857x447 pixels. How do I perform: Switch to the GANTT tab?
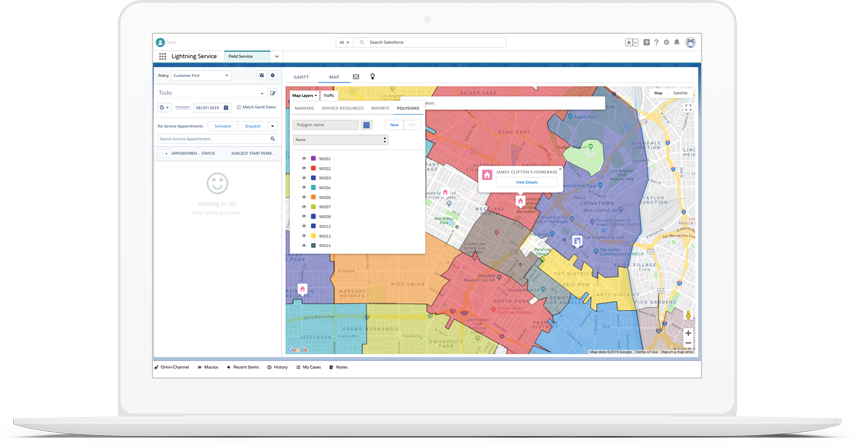tap(301, 77)
